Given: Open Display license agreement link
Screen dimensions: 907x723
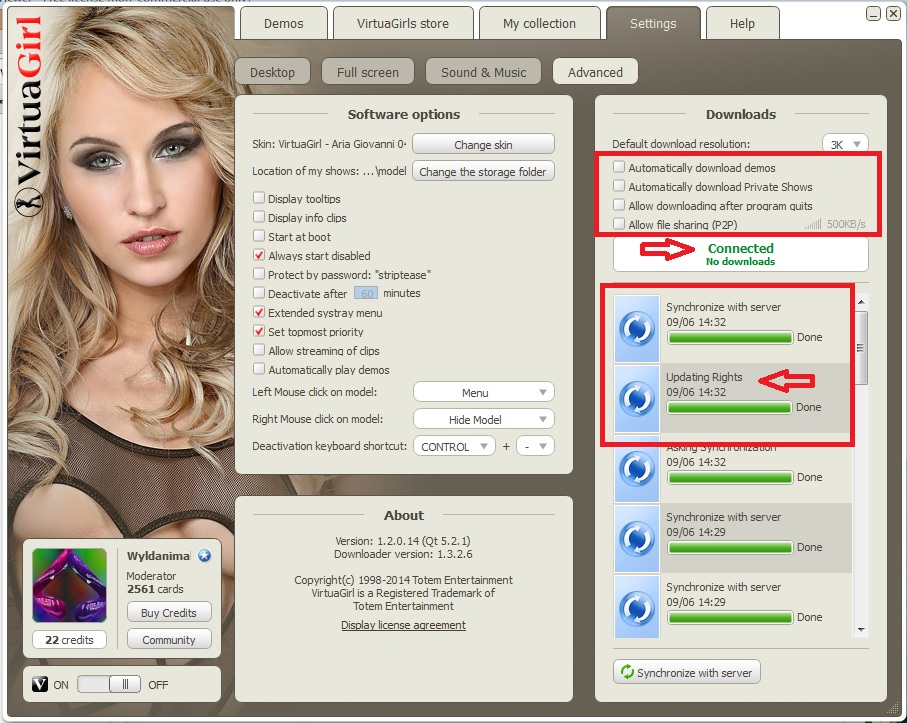Looking at the screenshot, I should [x=403, y=625].
